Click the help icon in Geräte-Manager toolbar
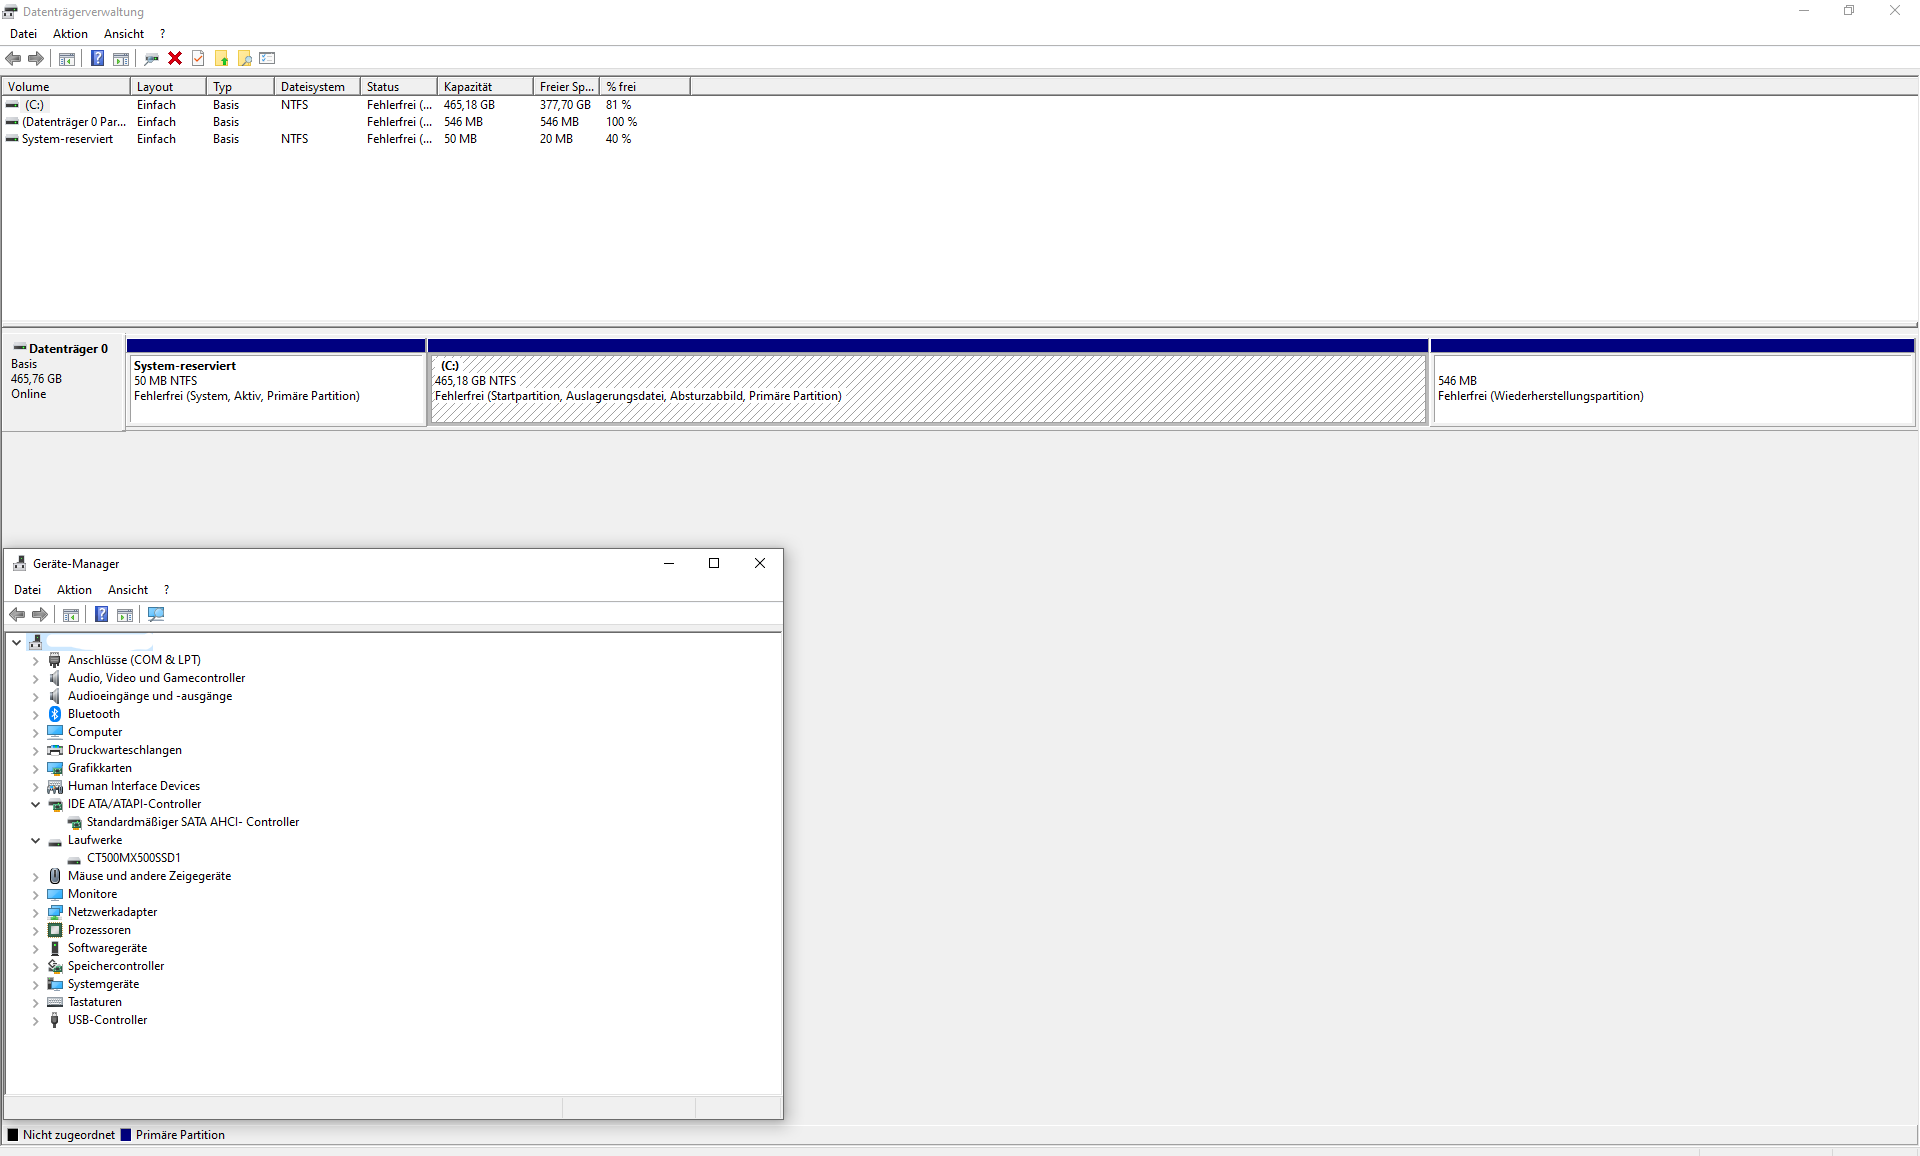This screenshot has height=1156, width=1920. click(x=101, y=614)
